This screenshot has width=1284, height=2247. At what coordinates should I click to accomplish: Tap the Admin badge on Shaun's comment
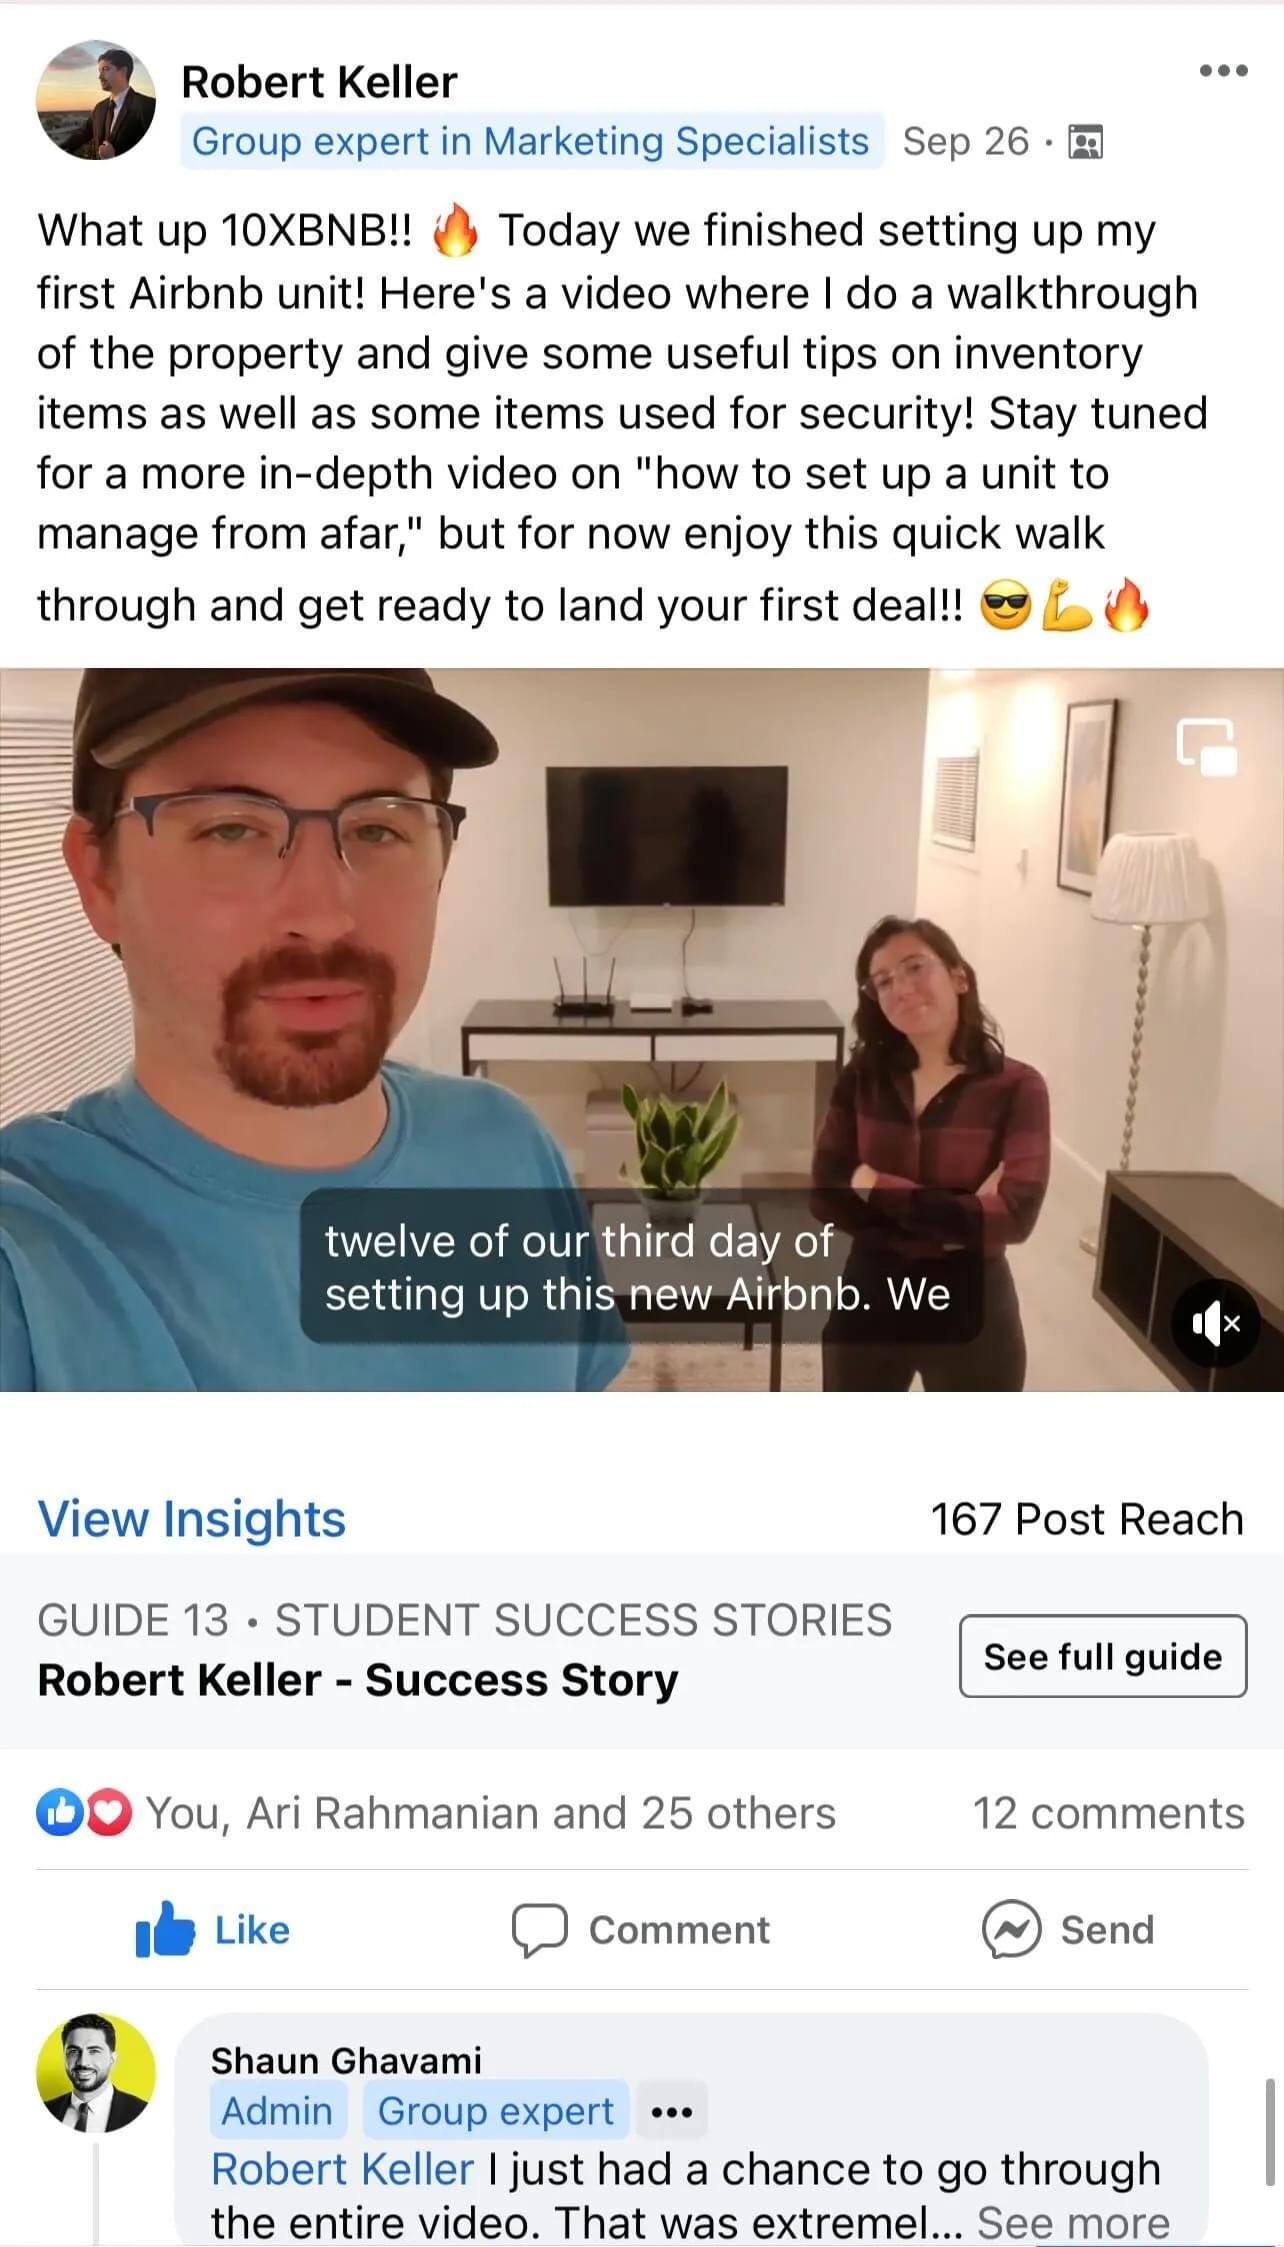tap(277, 2111)
